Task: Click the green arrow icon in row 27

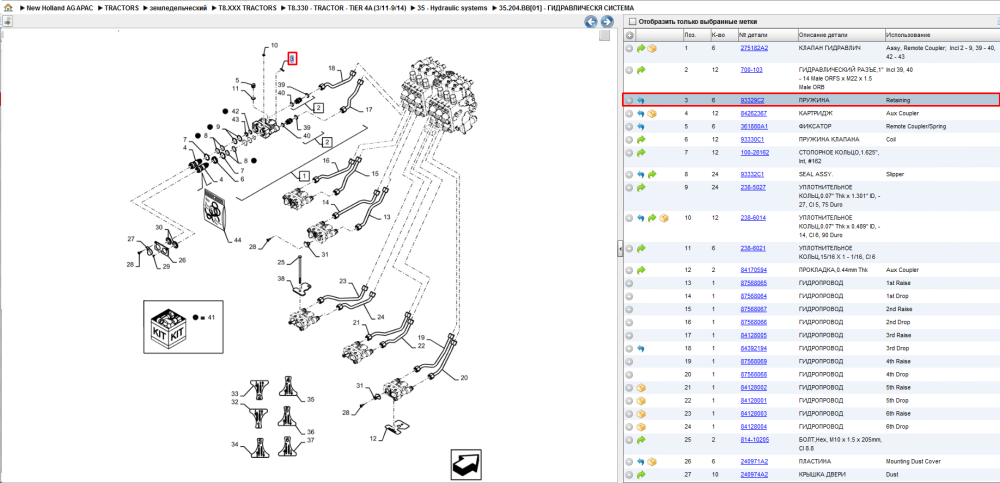Action: (641, 475)
